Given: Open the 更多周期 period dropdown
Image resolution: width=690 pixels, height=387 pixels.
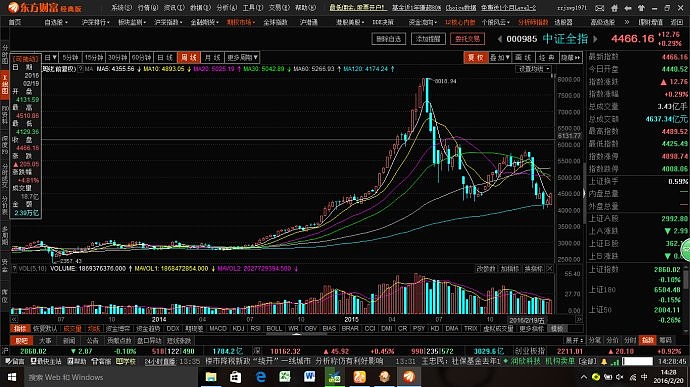Looking at the screenshot, I should [x=242, y=57].
